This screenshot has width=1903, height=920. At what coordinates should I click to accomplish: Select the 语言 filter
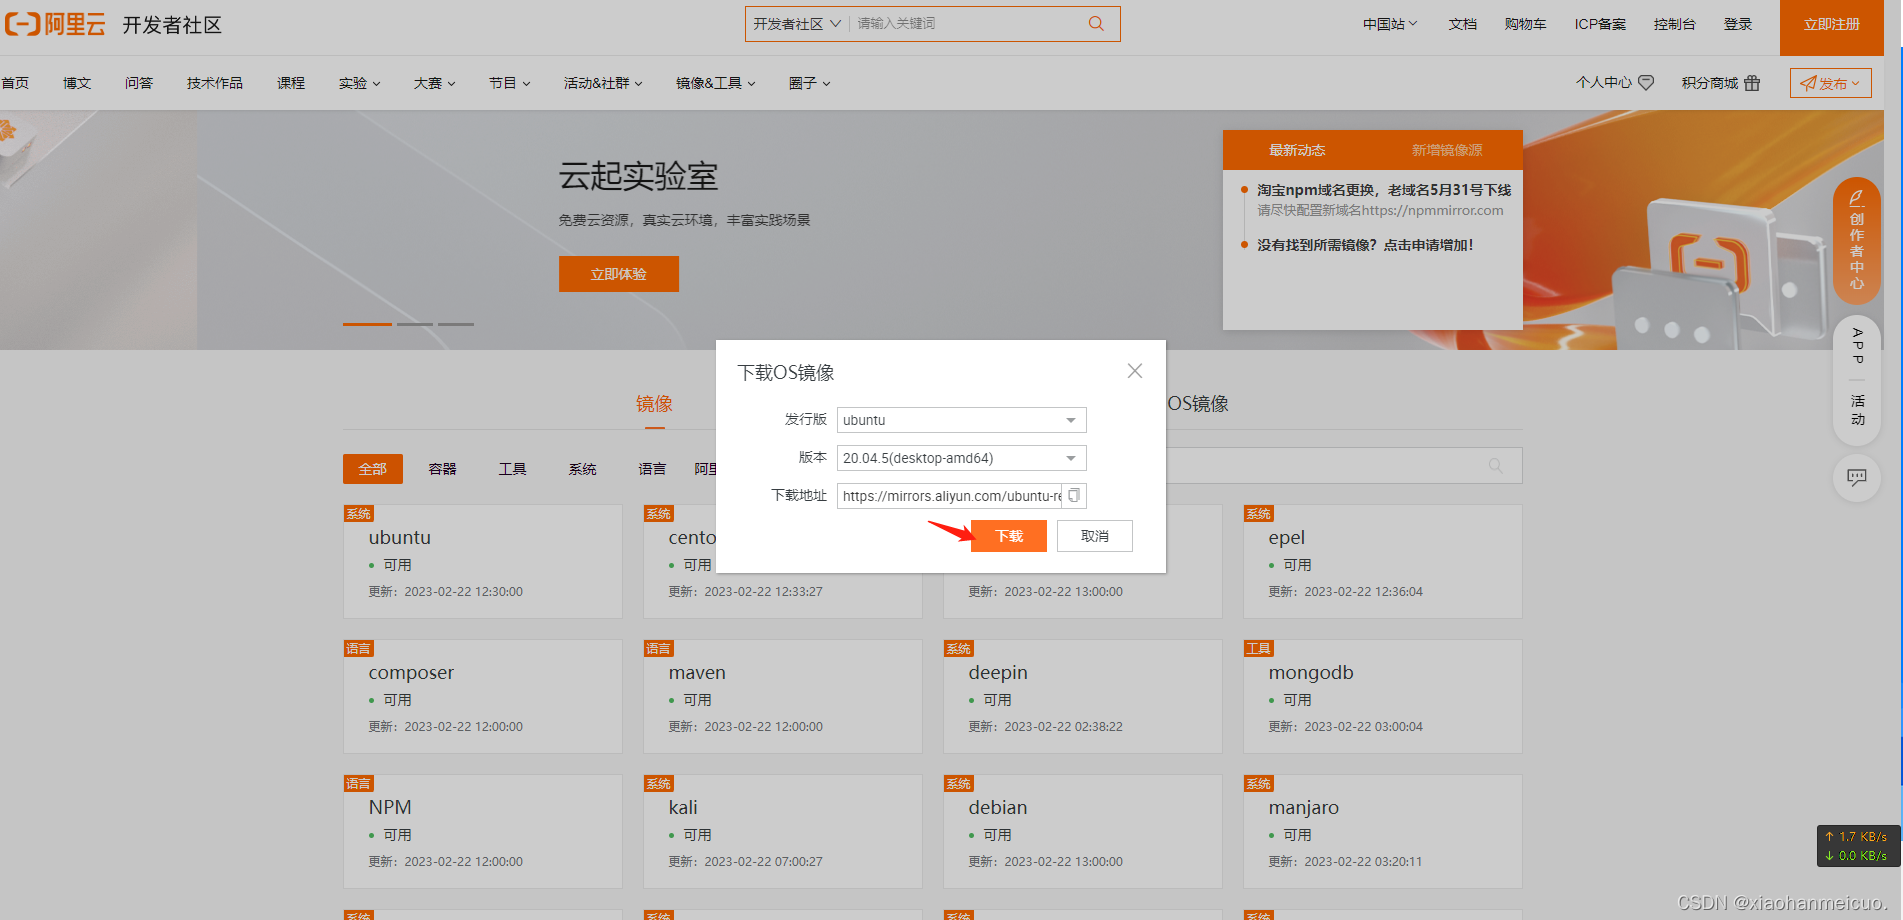(x=652, y=469)
